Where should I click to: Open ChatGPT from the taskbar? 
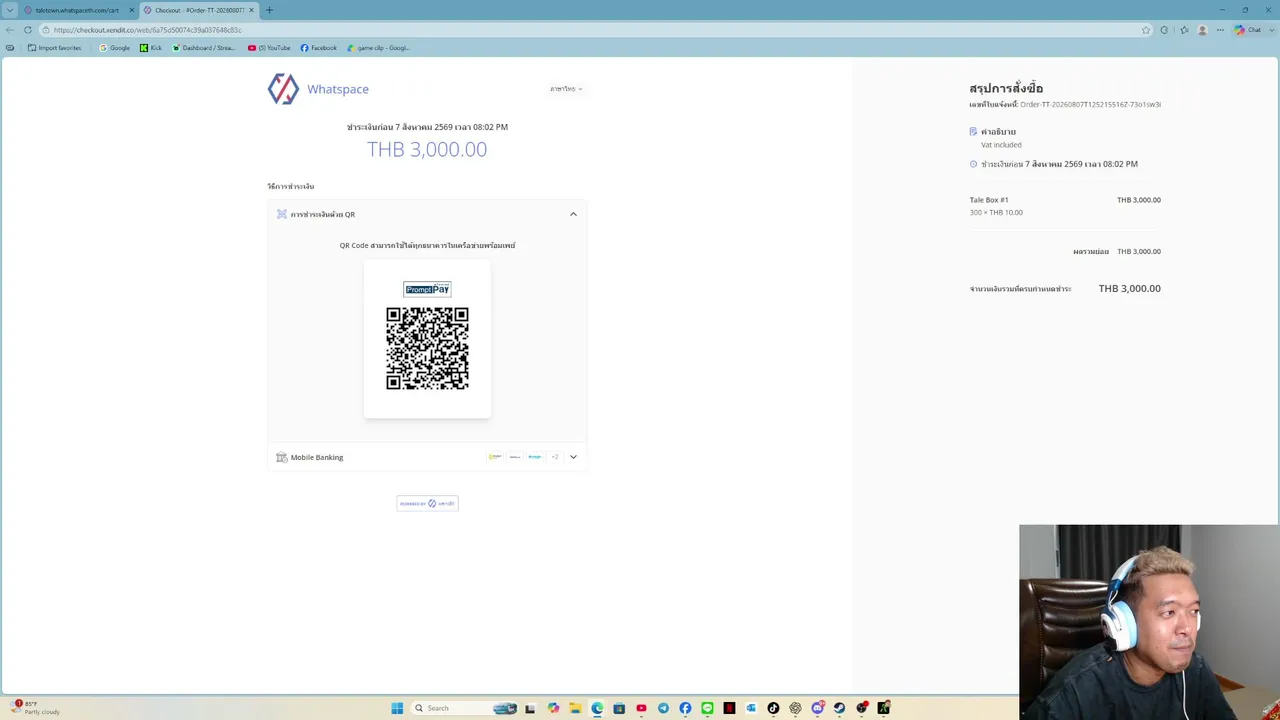point(795,708)
